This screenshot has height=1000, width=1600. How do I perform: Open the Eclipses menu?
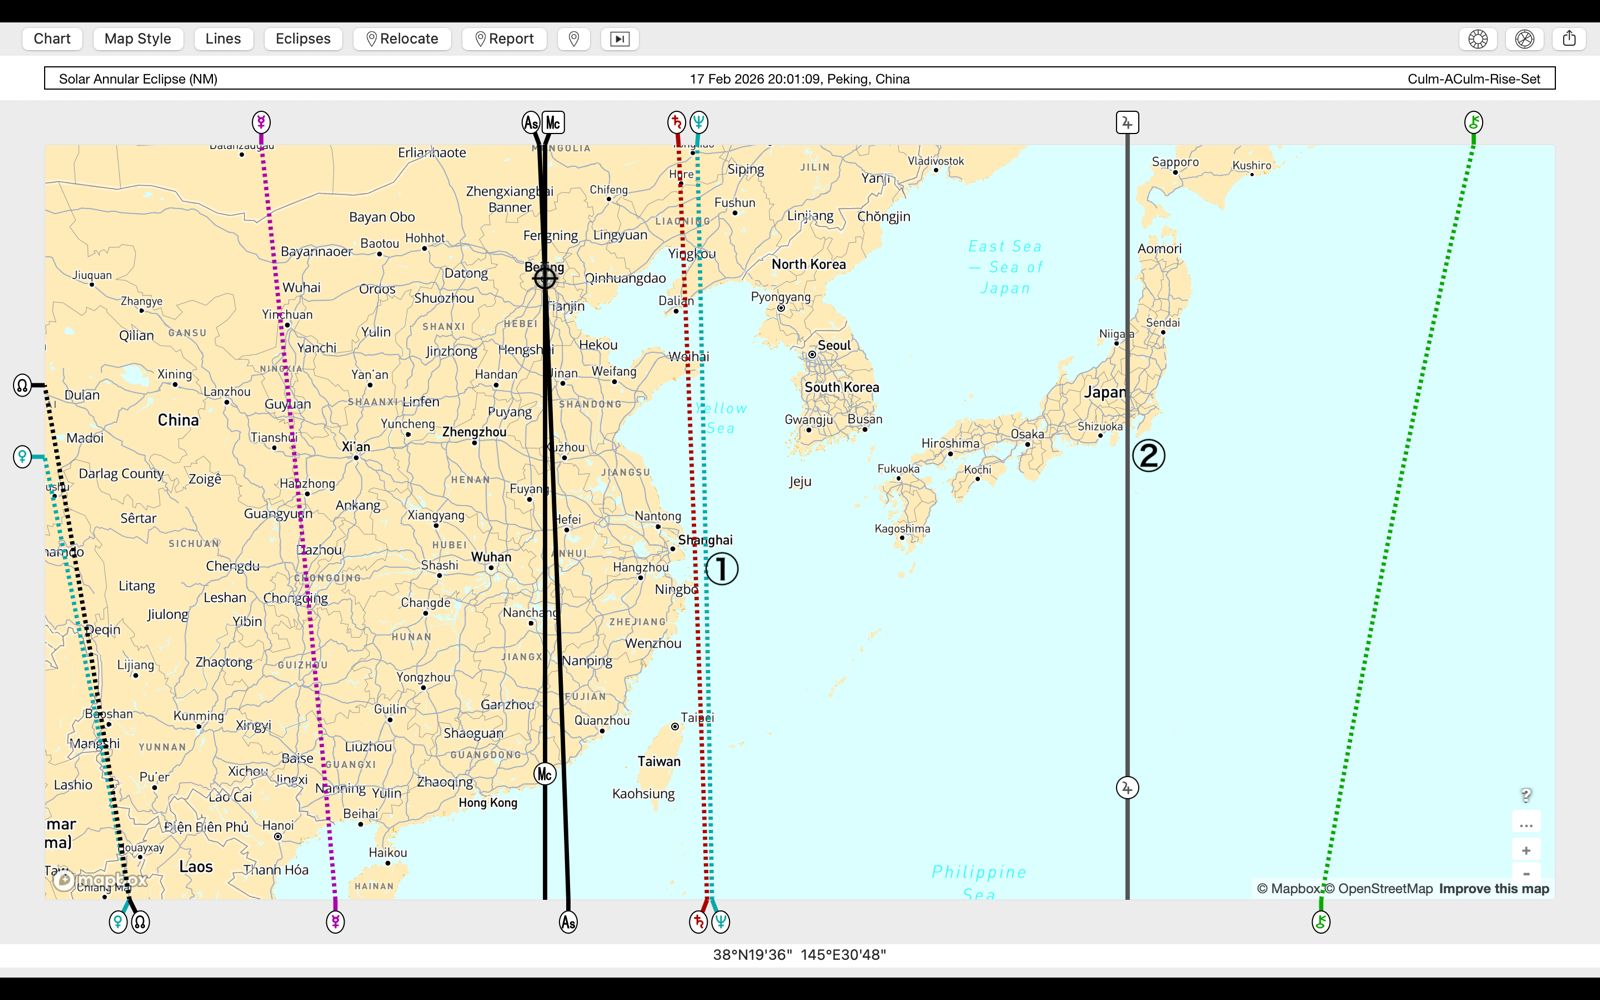(x=303, y=39)
